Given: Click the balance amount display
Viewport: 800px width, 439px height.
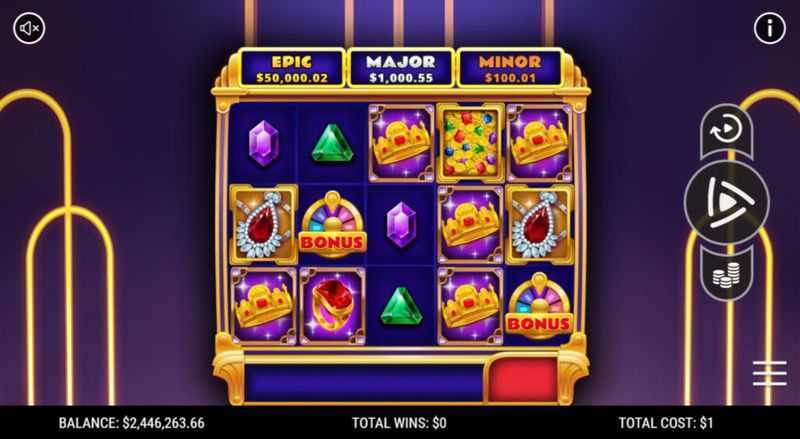Looking at the screenshot, I should tap(132, 423).
